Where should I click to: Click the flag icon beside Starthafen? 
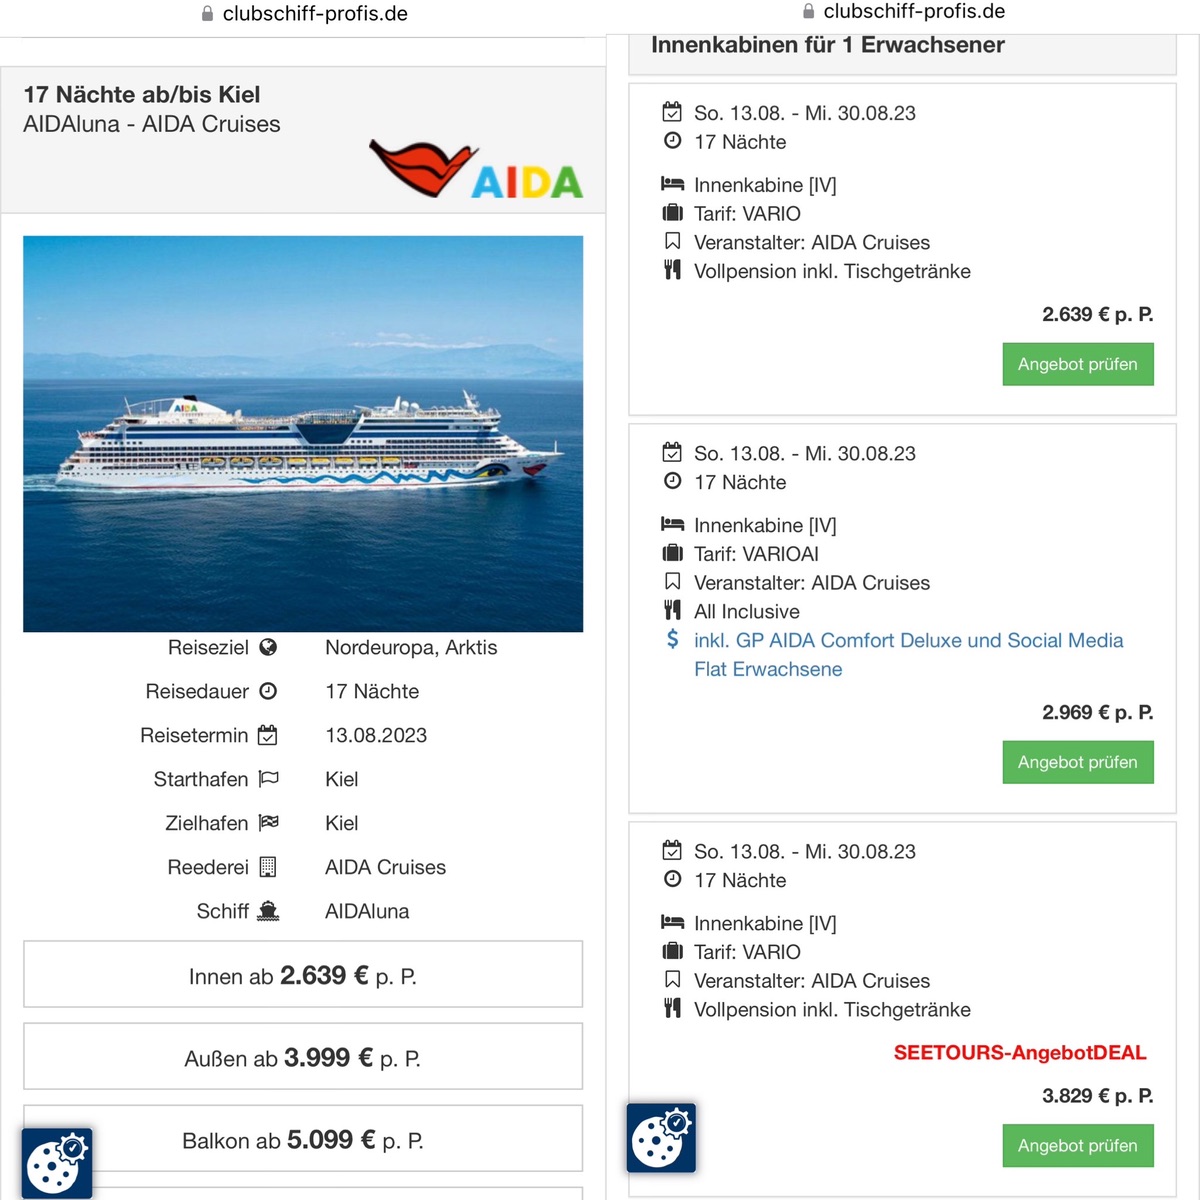pos(268,779)
